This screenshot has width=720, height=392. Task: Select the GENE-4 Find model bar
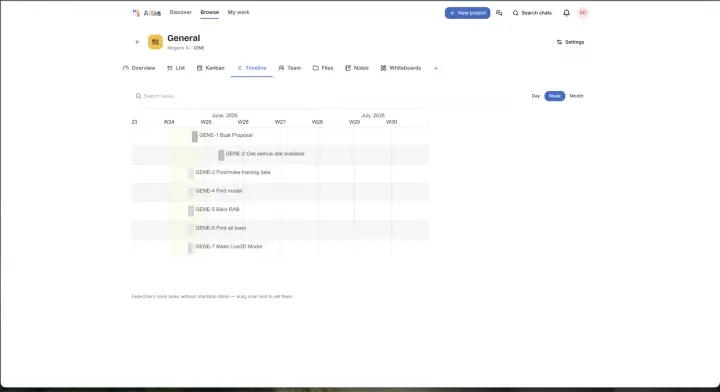pyautogui.click(x=191, y=192)
